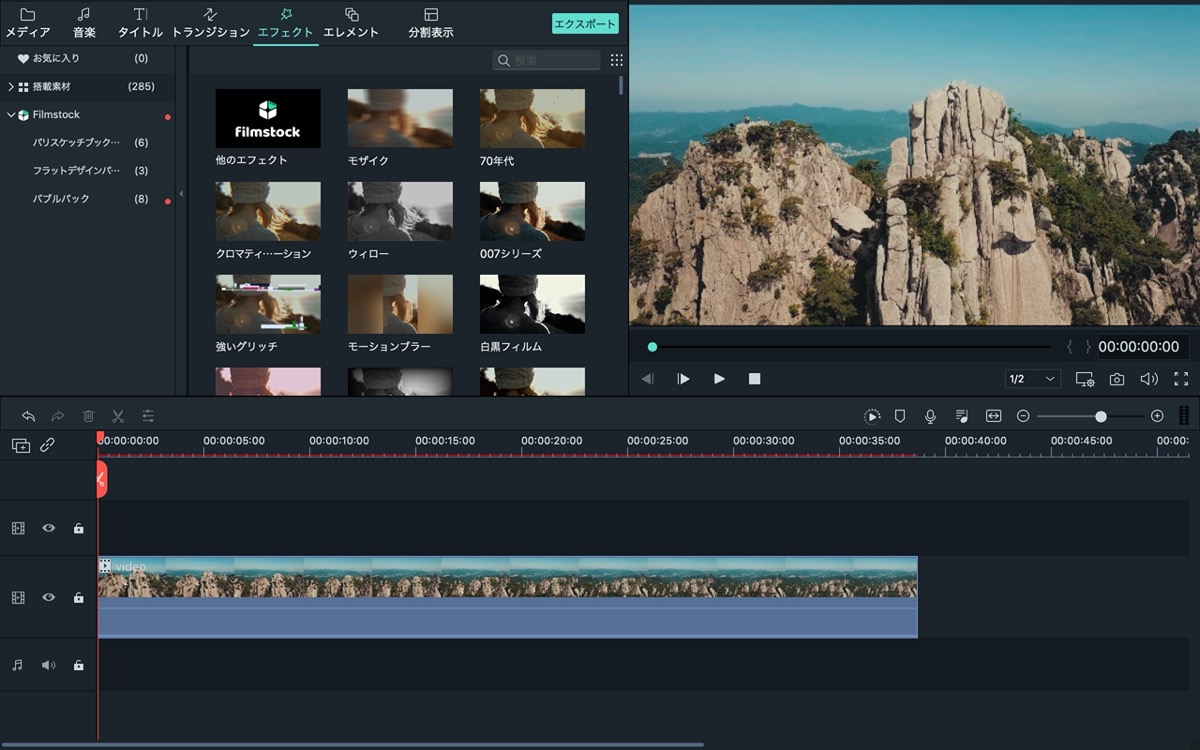Add a marker with the shield icon

click(900, 416)
